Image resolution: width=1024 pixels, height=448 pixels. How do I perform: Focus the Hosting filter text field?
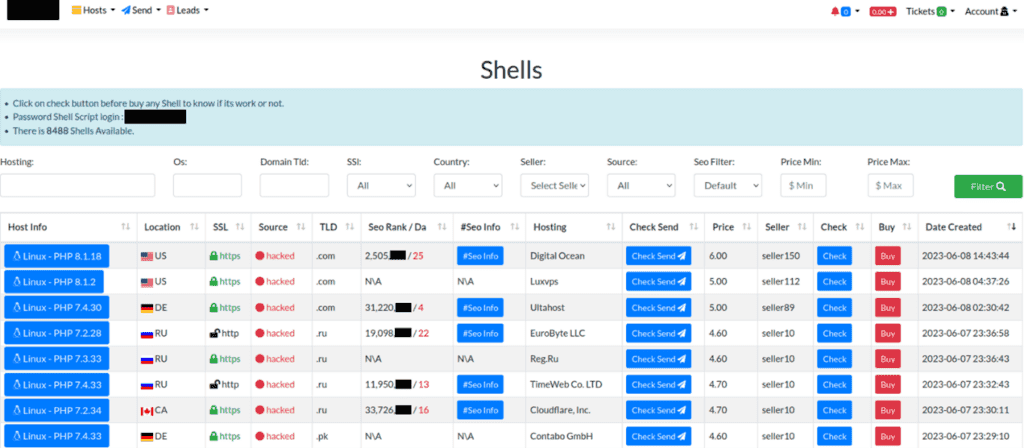click(78, 185)
